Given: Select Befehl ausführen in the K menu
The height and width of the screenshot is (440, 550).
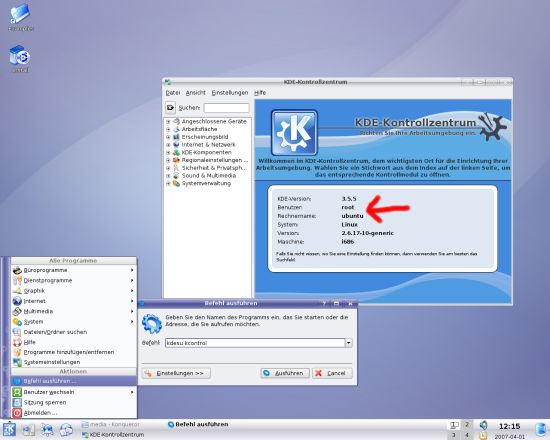Looking at the screenshot, I should [x=74, y=381].
